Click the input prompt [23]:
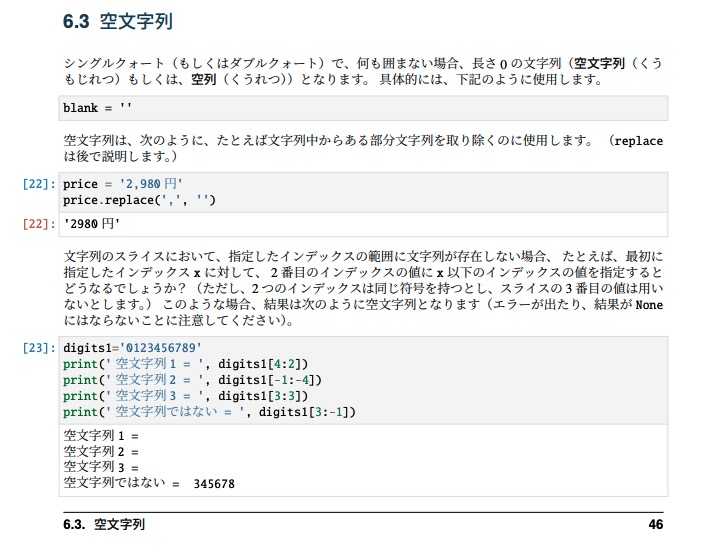The height and width of the screenshot is (550, 708). (39, 348)
